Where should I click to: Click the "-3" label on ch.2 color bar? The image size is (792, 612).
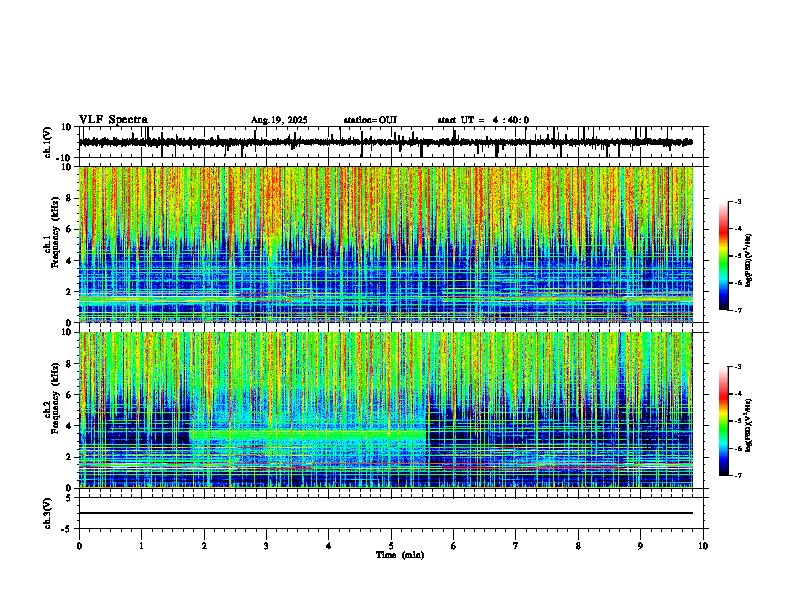(737, 367)
